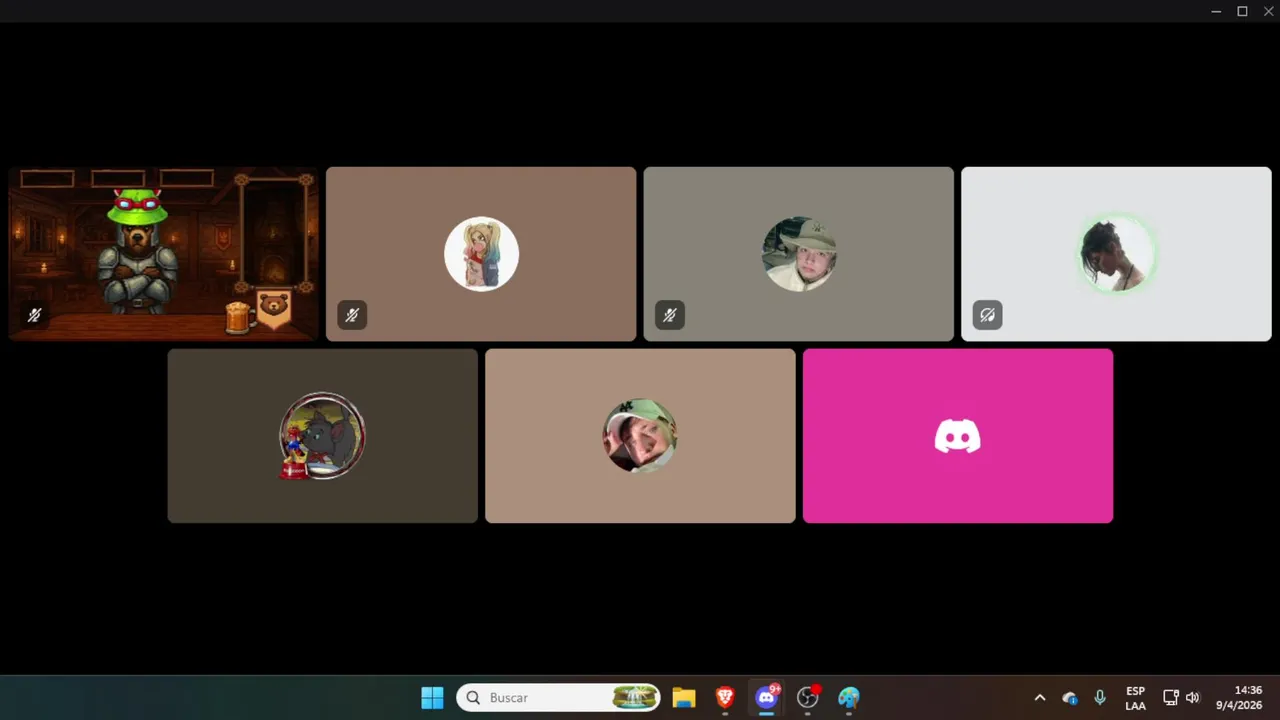Screen dimensions: 1280x720
Task: Open the Windows Start menu
Action: point(432,698)
